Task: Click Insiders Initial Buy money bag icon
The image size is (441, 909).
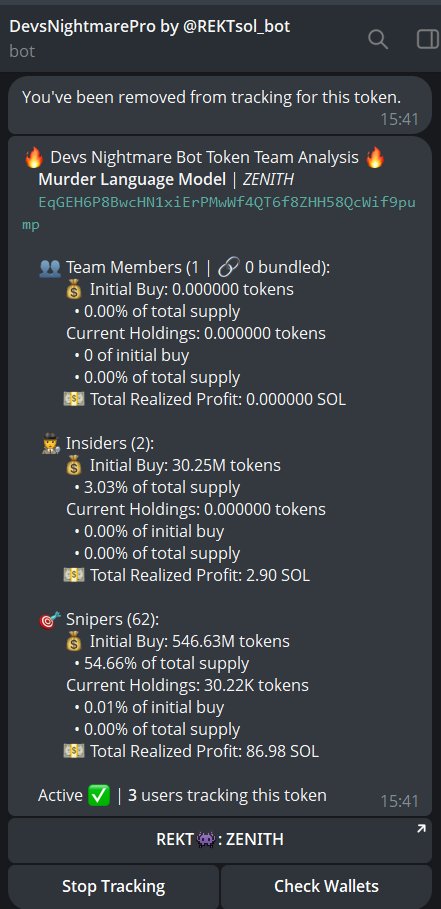Action: pos(74,466)
